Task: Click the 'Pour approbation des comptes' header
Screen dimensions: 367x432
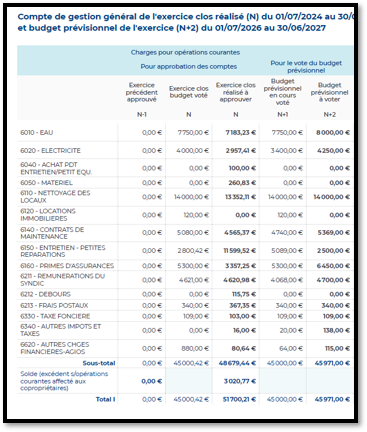Action: 189,66
